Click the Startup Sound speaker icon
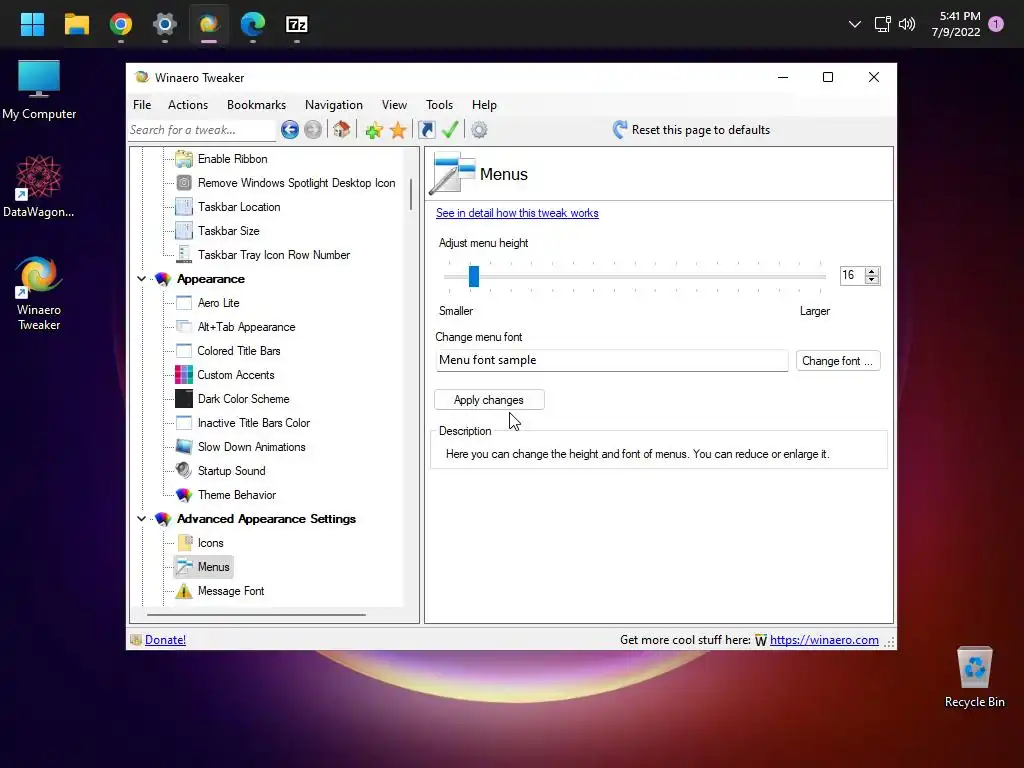The width and height of the screenshot is (1024, 768). coord(184,471)
